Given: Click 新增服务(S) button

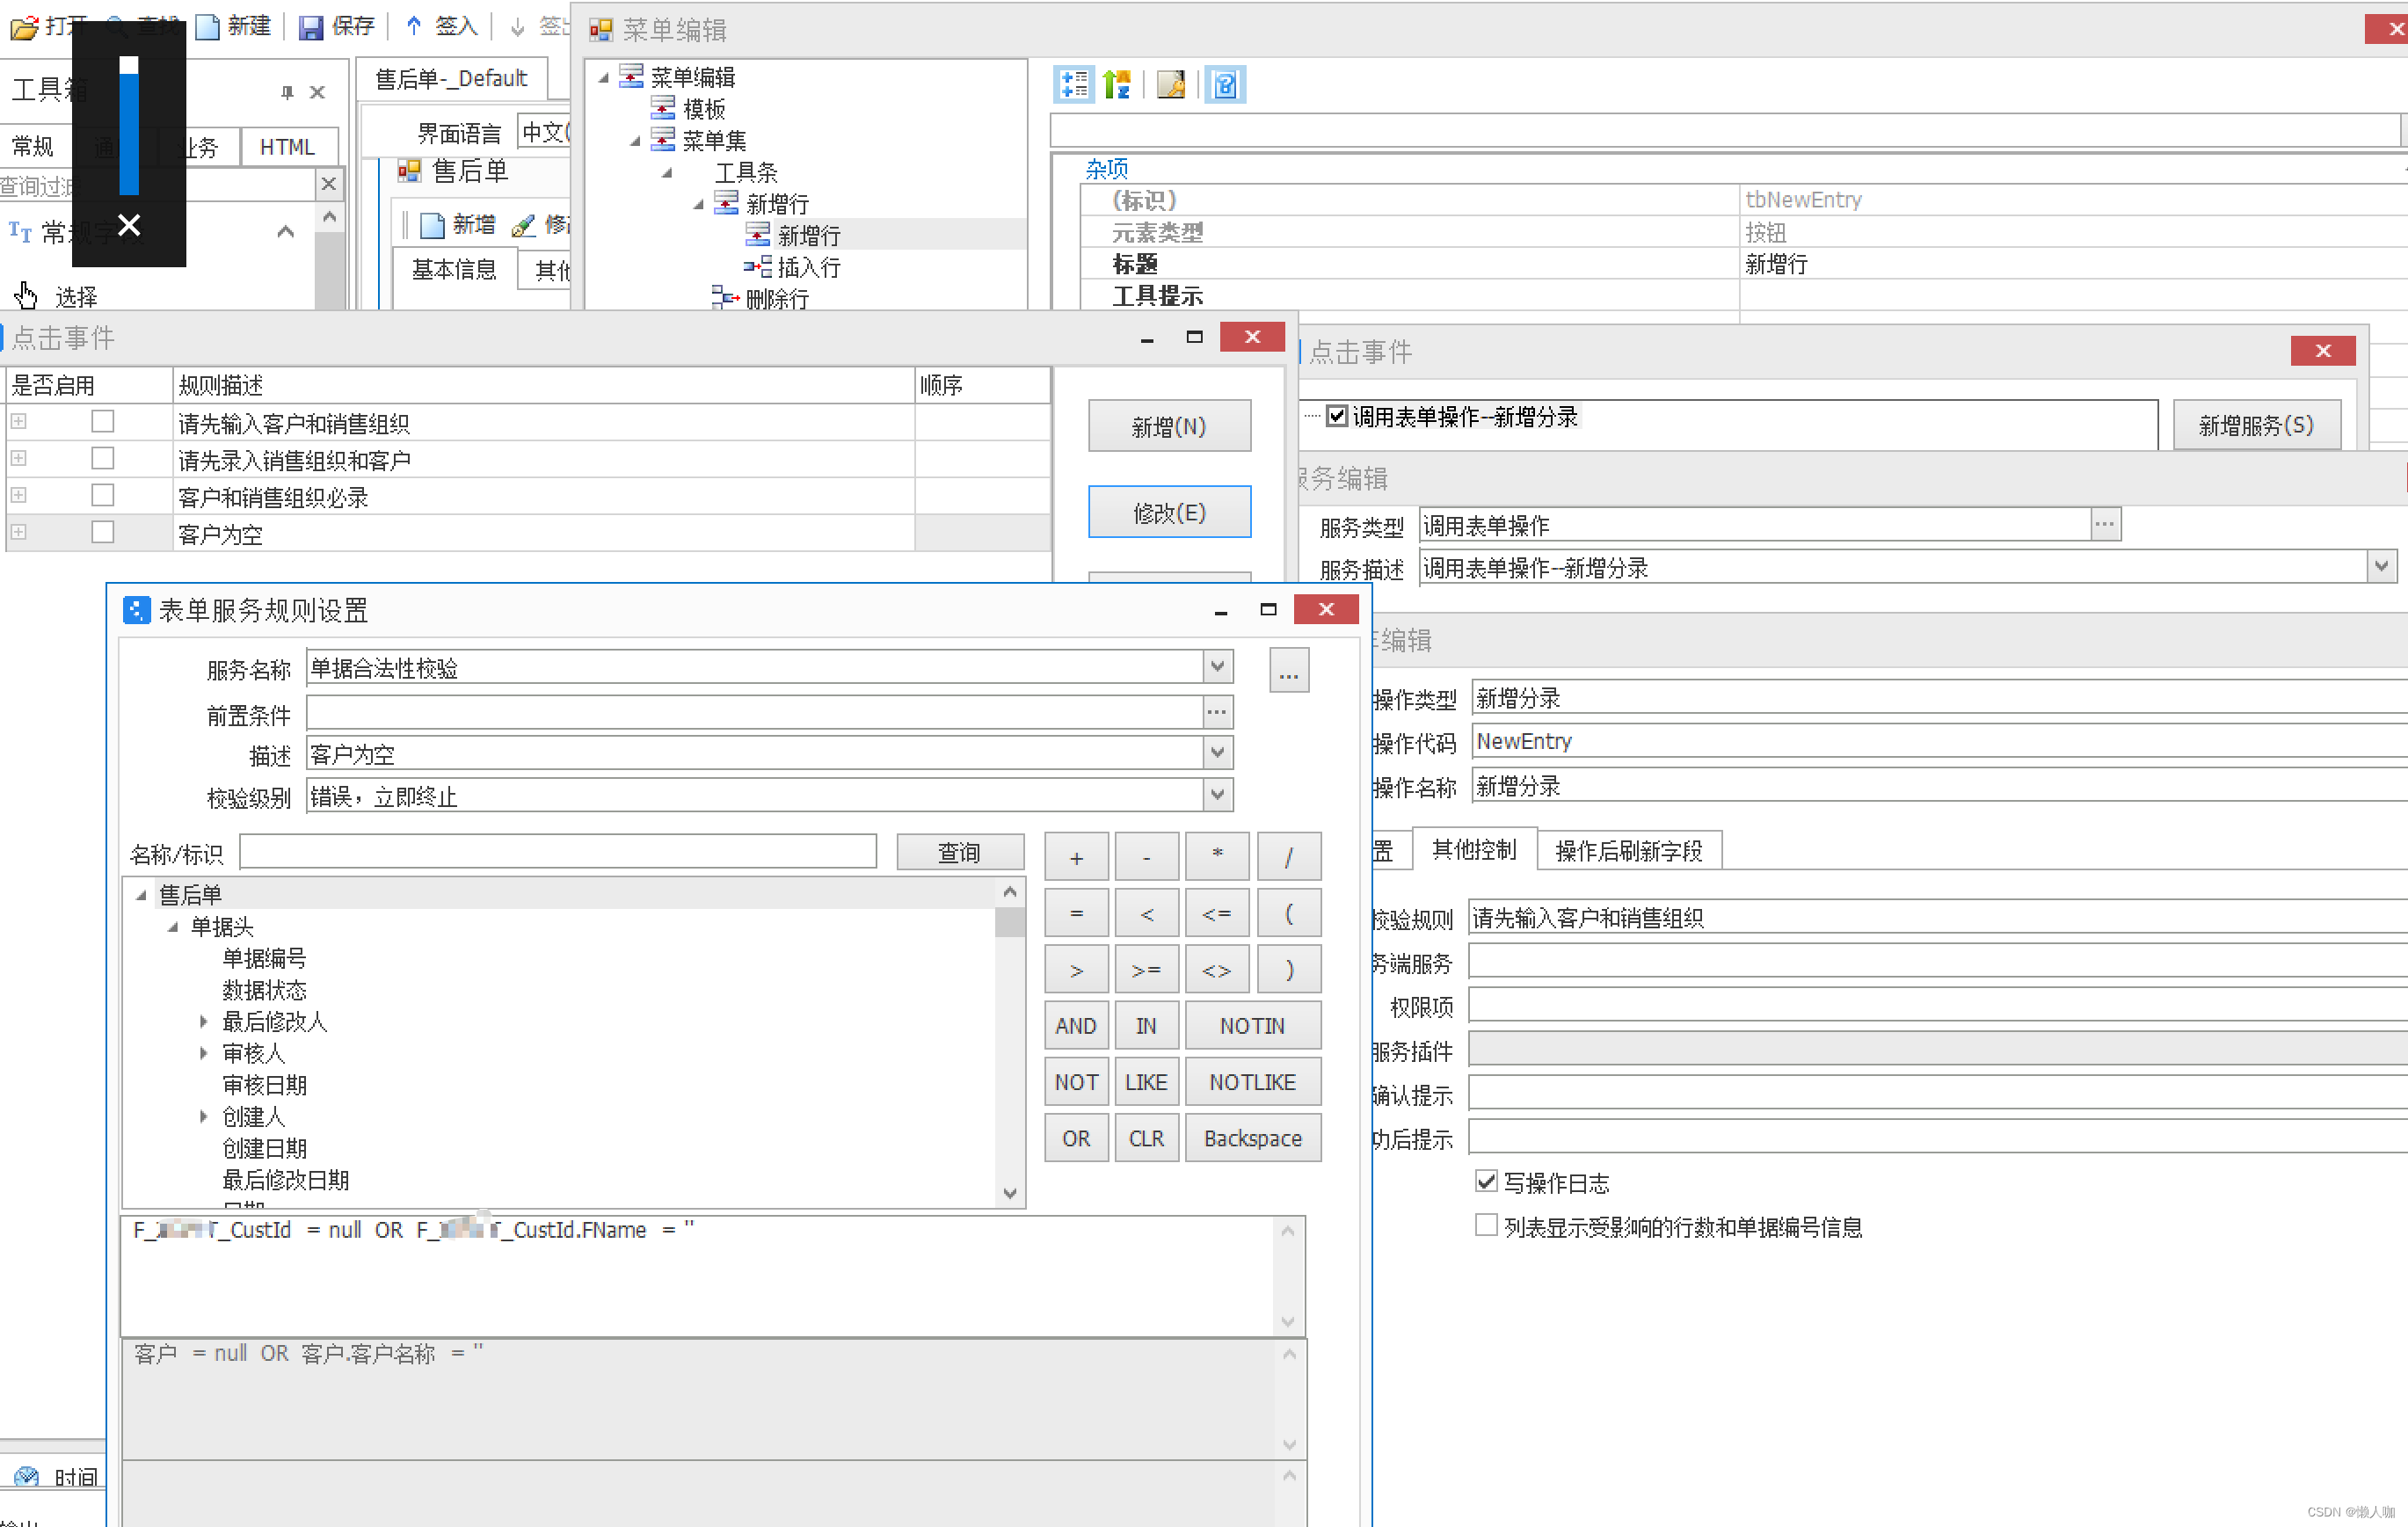Looking at the screenshot, I should coord(2255,425).
